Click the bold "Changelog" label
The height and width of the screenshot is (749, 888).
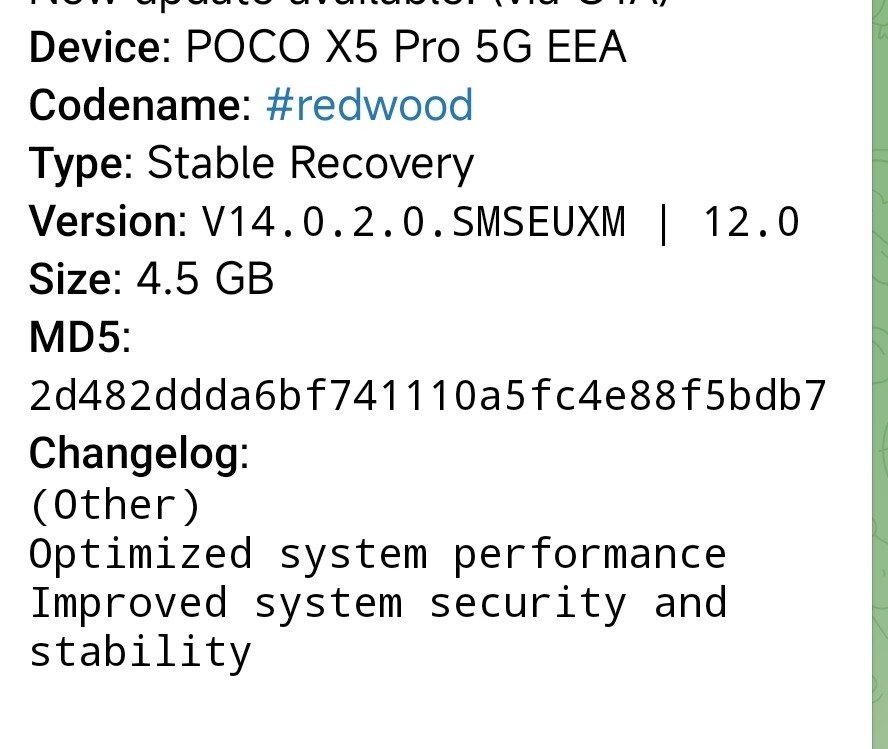pos(135,455)
